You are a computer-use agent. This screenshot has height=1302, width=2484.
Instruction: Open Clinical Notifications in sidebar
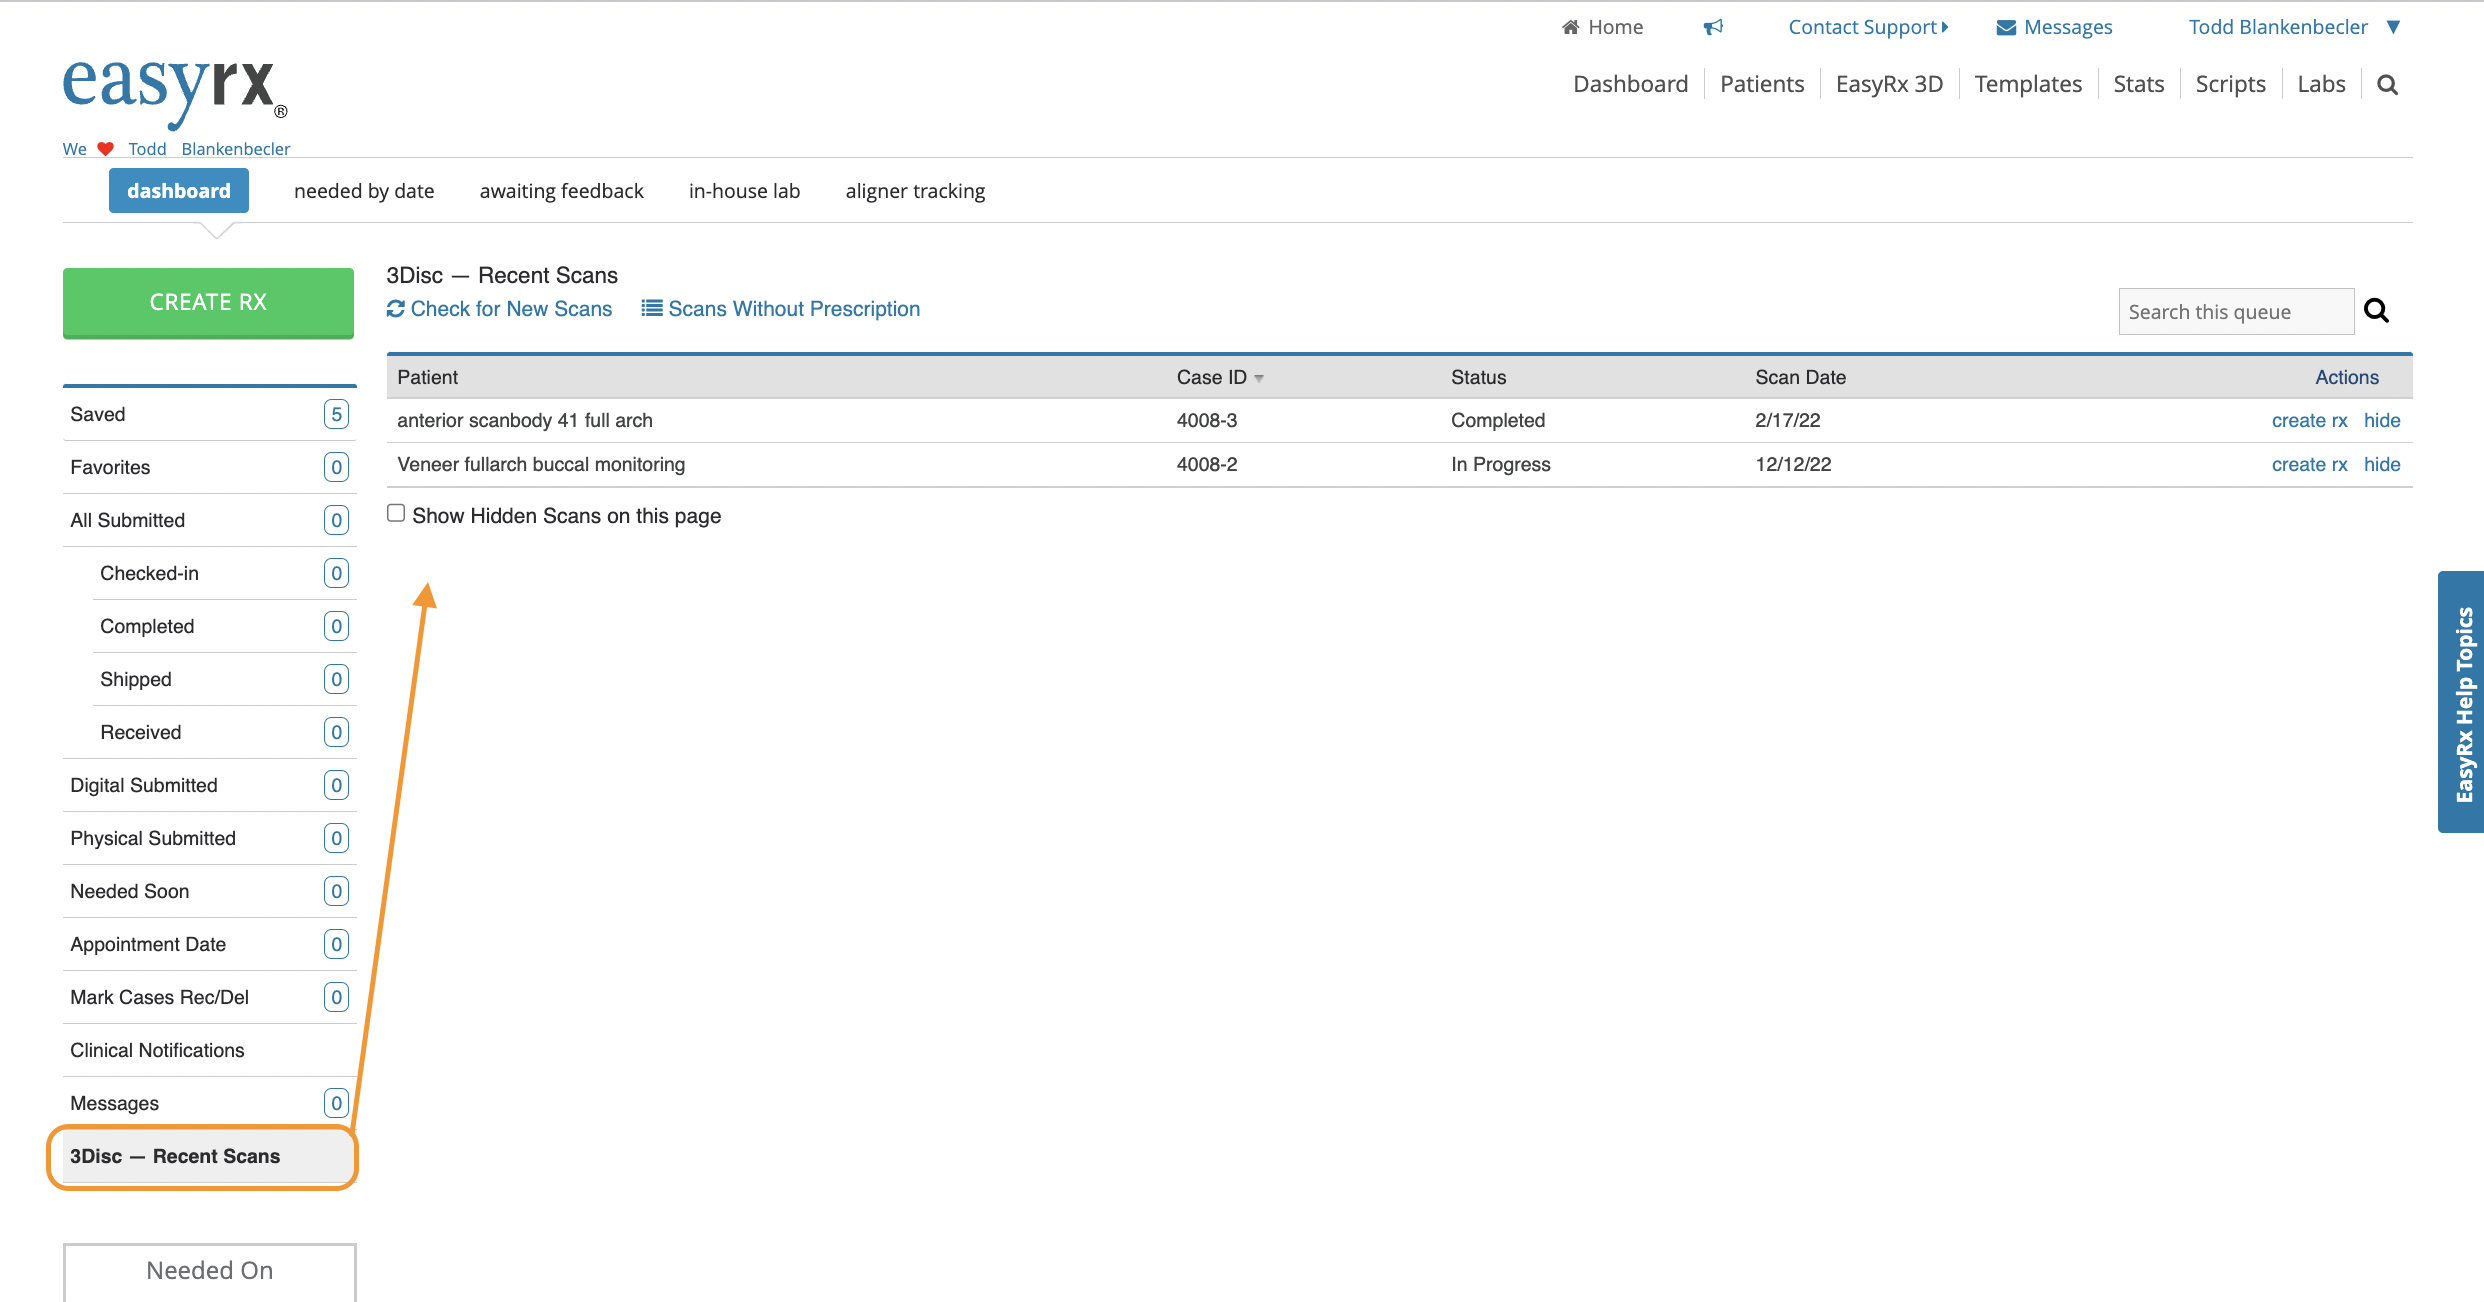point(209,1050)
